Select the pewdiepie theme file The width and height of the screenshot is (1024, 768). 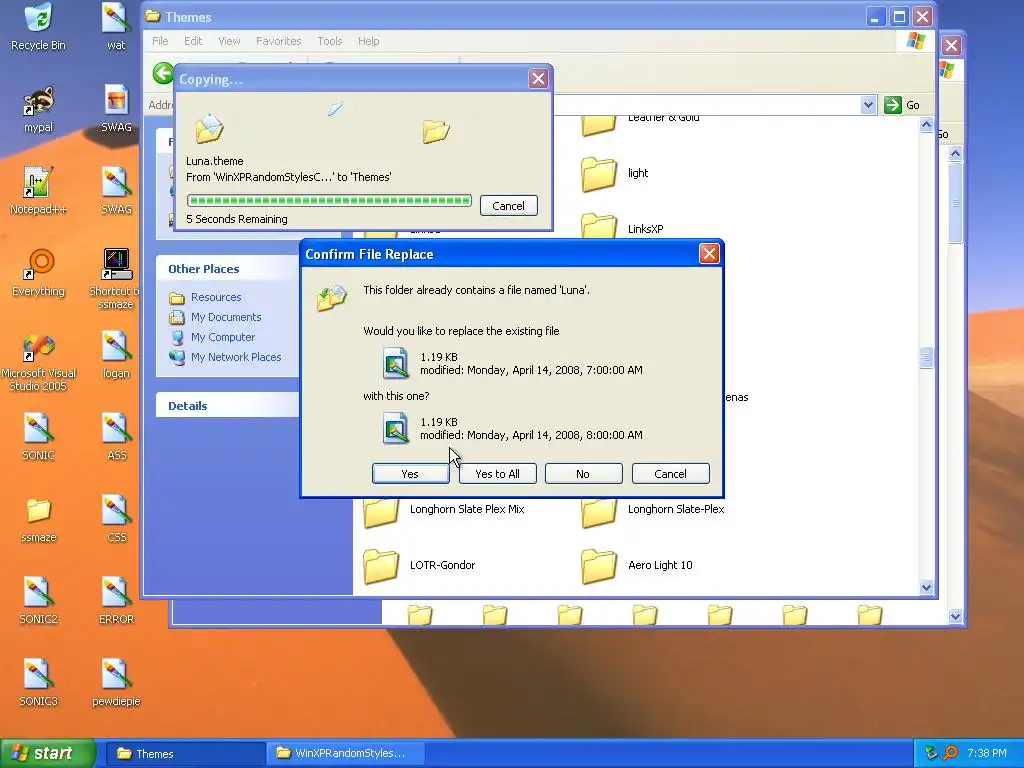(x=116, y=683)
